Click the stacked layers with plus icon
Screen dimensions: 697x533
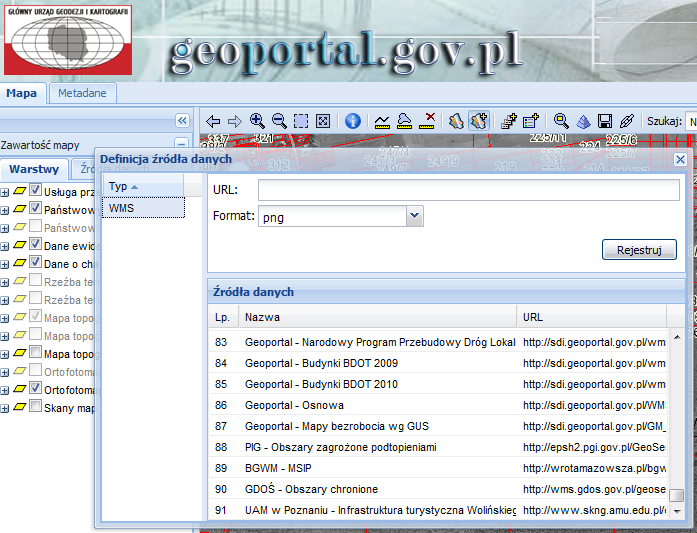[x=509, y=121]
